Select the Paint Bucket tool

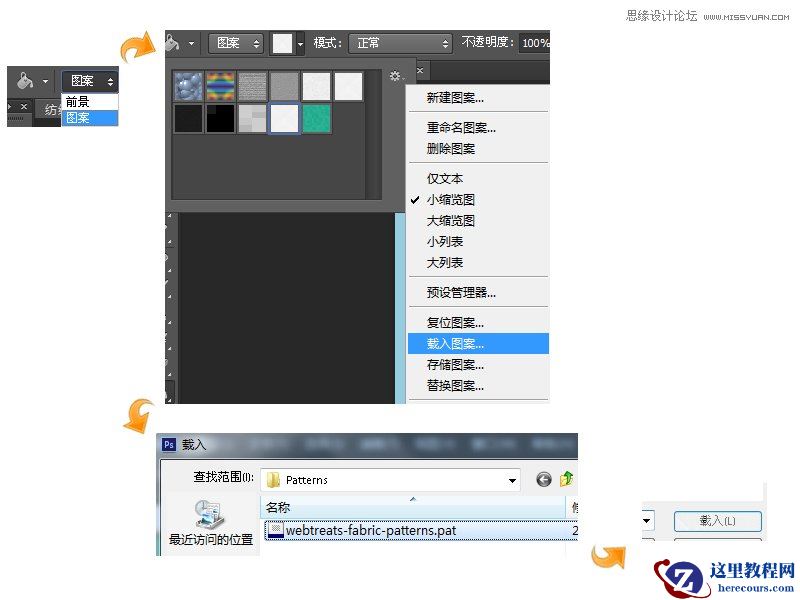174,42
